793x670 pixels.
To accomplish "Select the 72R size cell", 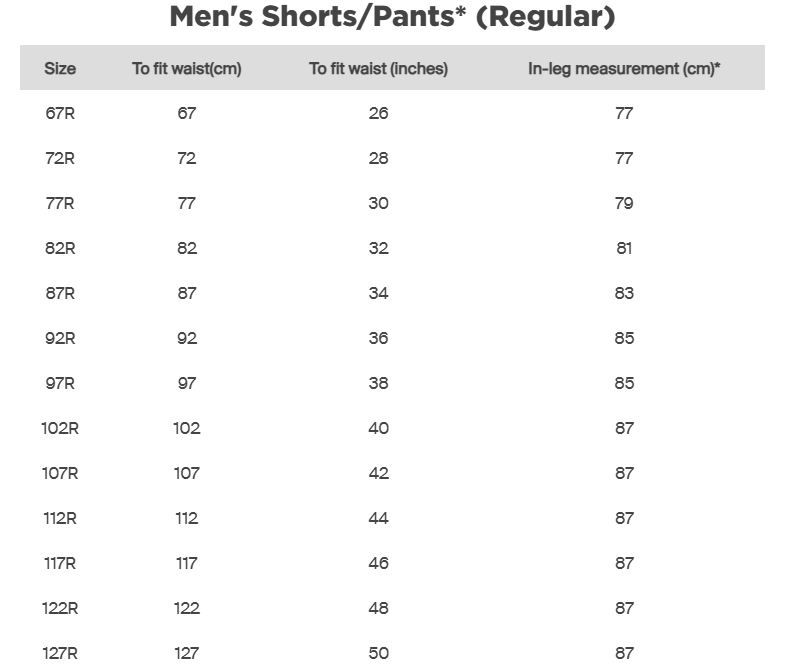I will point(60,158).
